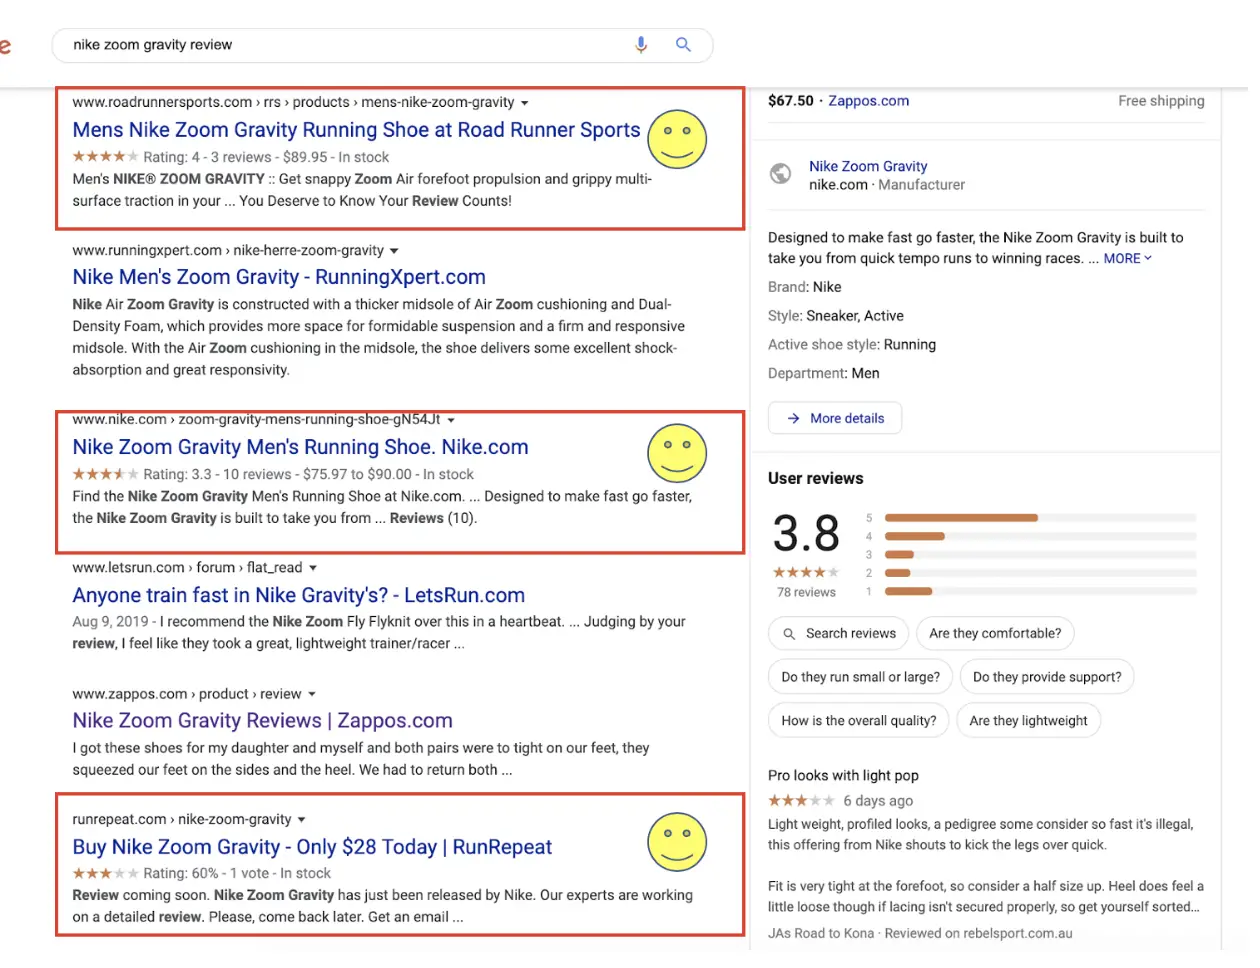Viewport: 1260px width, 968px height.
Task: Click the smiley icon beside the Nike.com result
Action: click(x=677, y=453)
